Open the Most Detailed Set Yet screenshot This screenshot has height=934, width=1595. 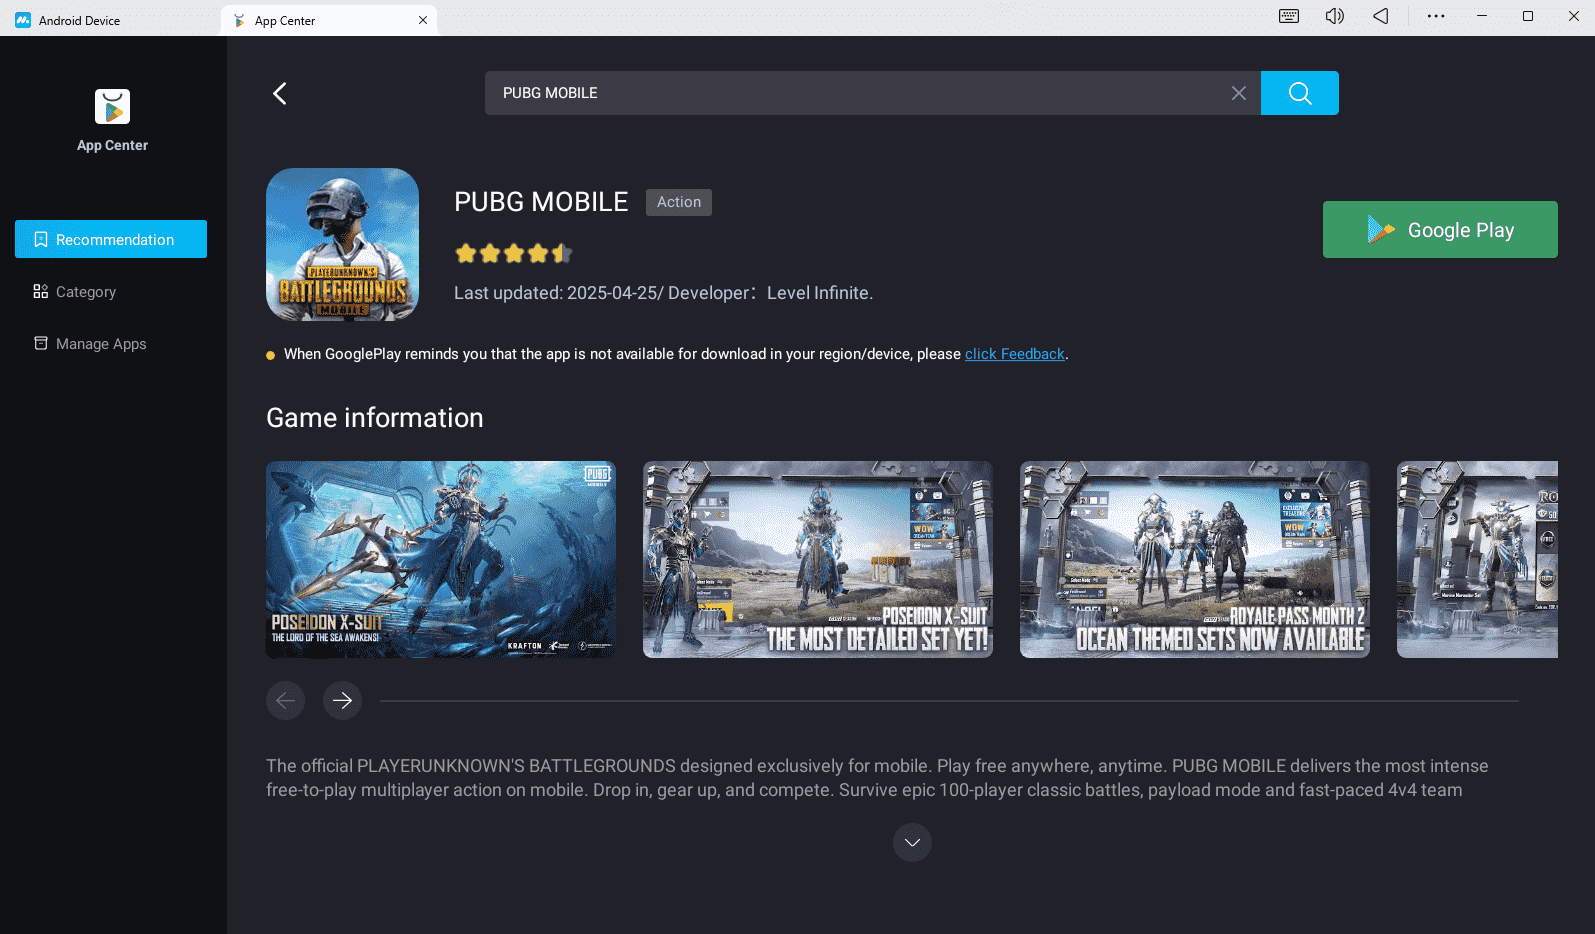pos(818,559)
